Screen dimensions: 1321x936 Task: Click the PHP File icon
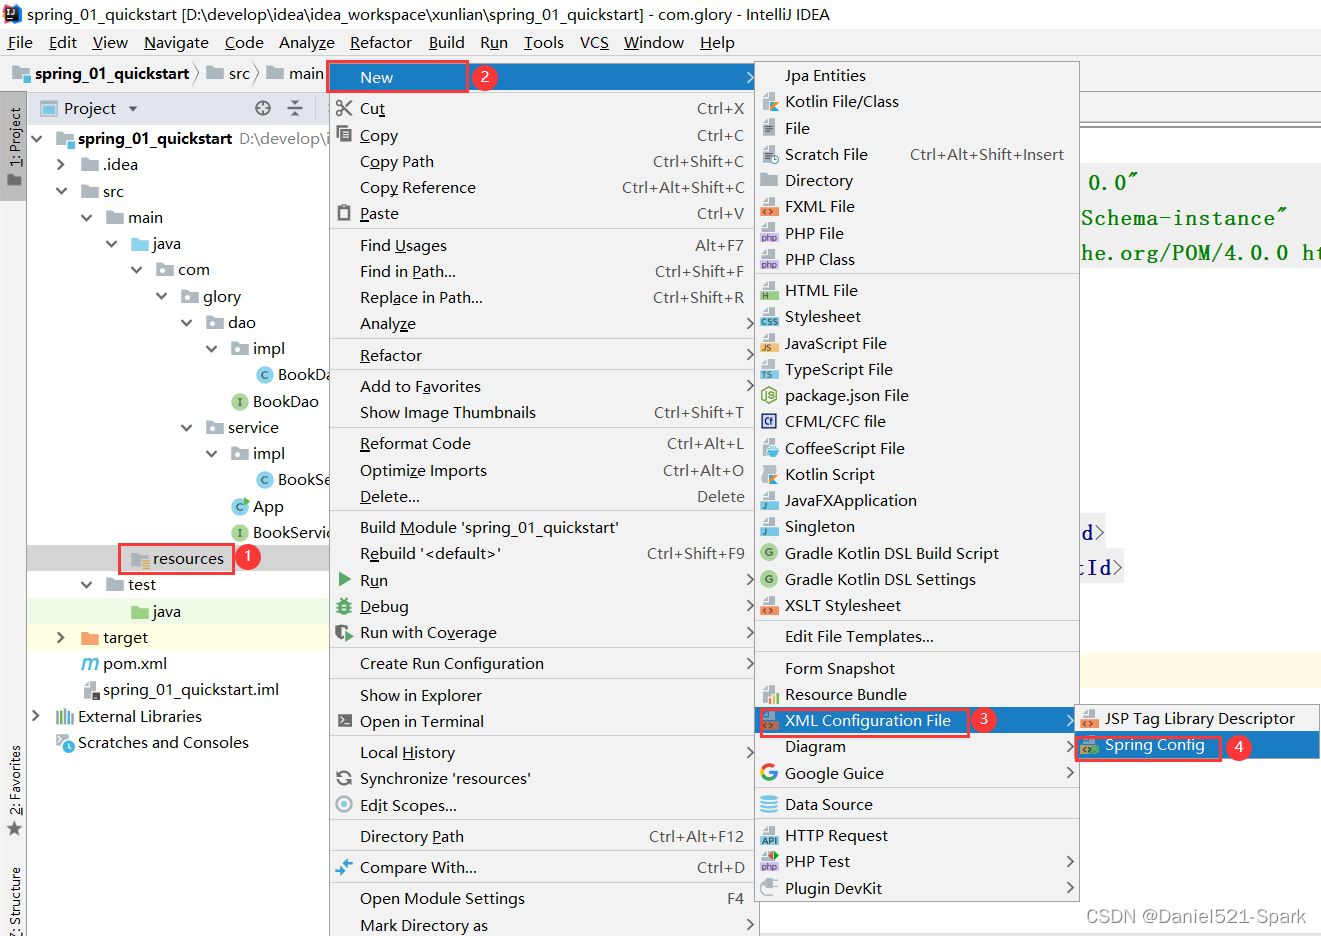pos(769,233)
